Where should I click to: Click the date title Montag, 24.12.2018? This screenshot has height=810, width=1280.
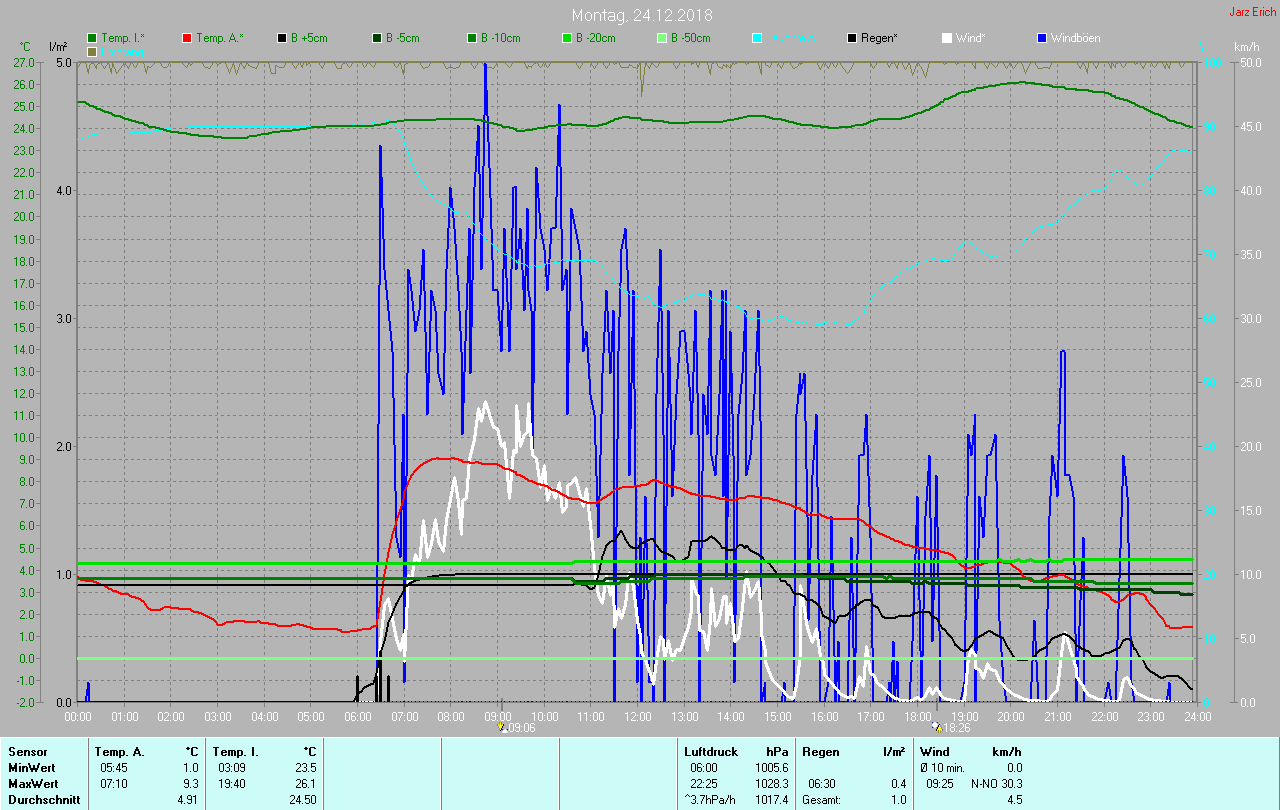pos(640,15)
